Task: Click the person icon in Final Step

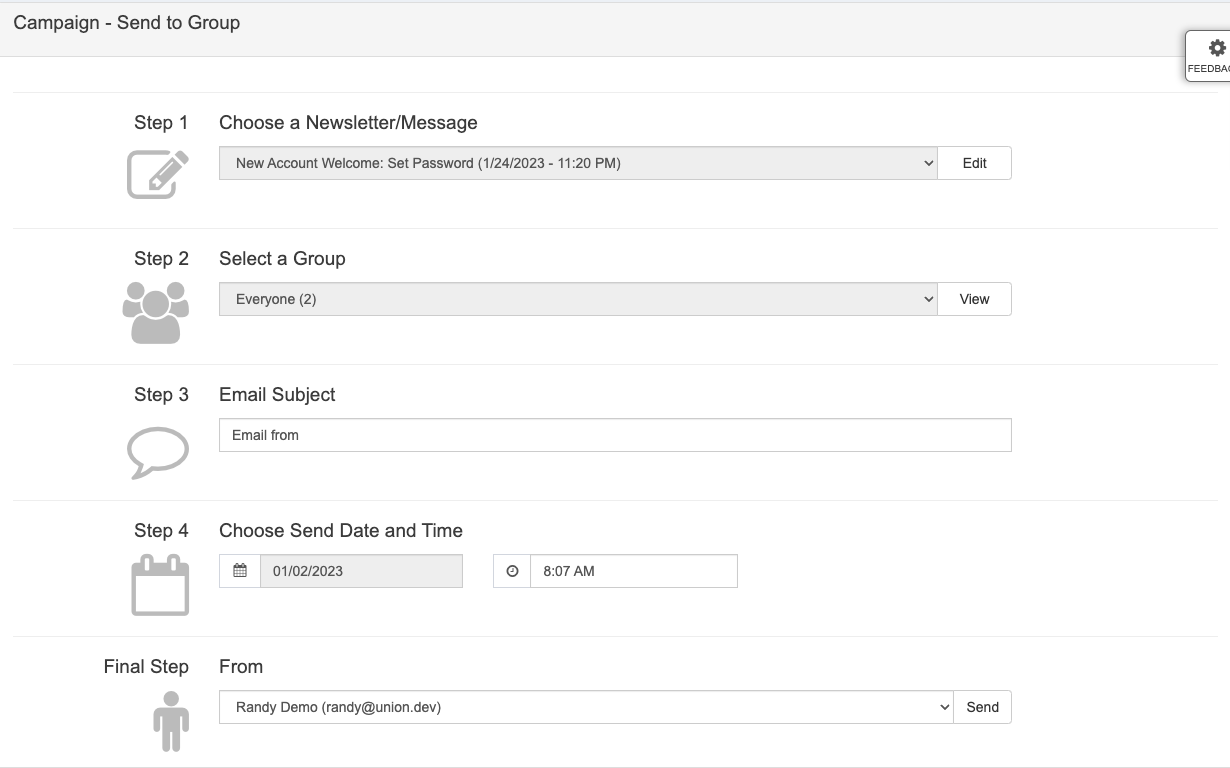Action: tap(171, 721)
